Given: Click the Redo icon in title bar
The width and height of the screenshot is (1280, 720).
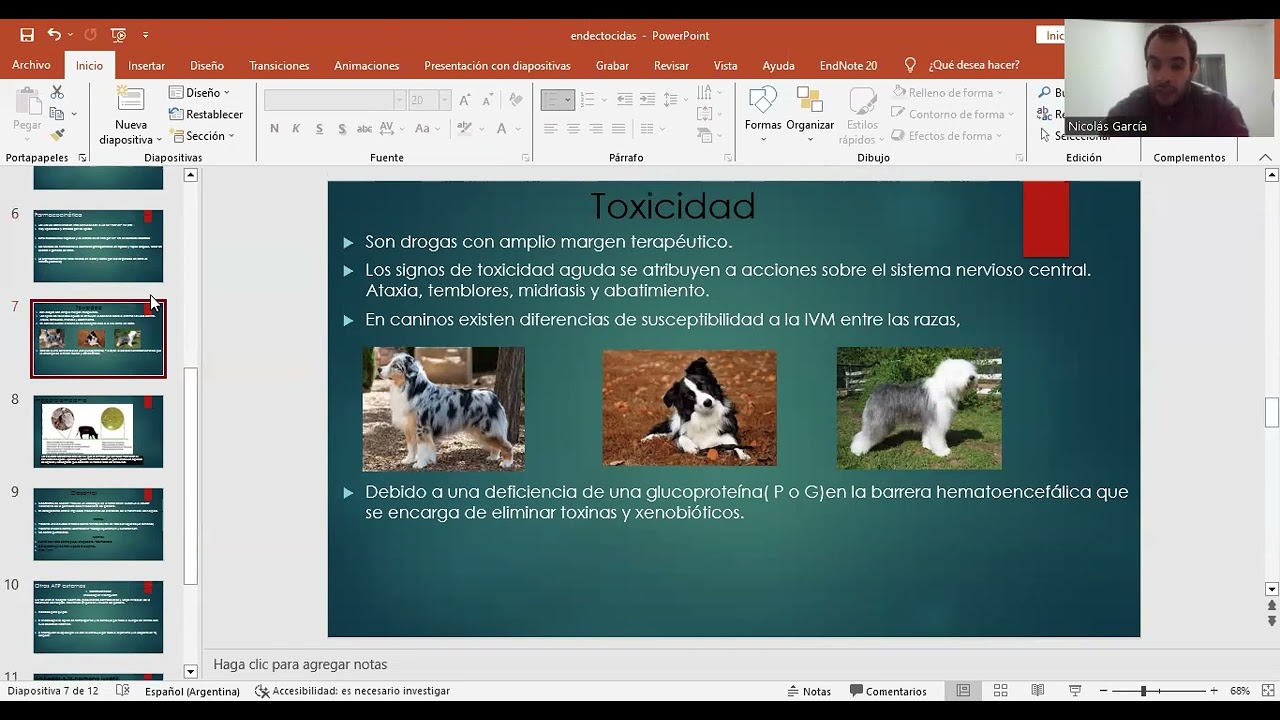Looking at the screenshot, I should pyautogui.click(x=90, y=35).
